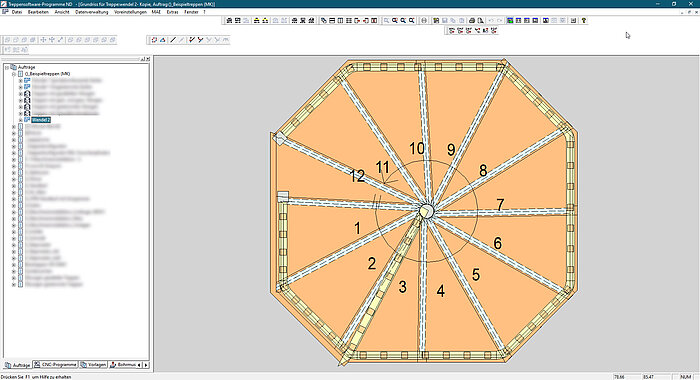The width and height of the screenshot is (700, 380).
Task: Click the printer icon in the main toolbar
Action: click(472, 21)
